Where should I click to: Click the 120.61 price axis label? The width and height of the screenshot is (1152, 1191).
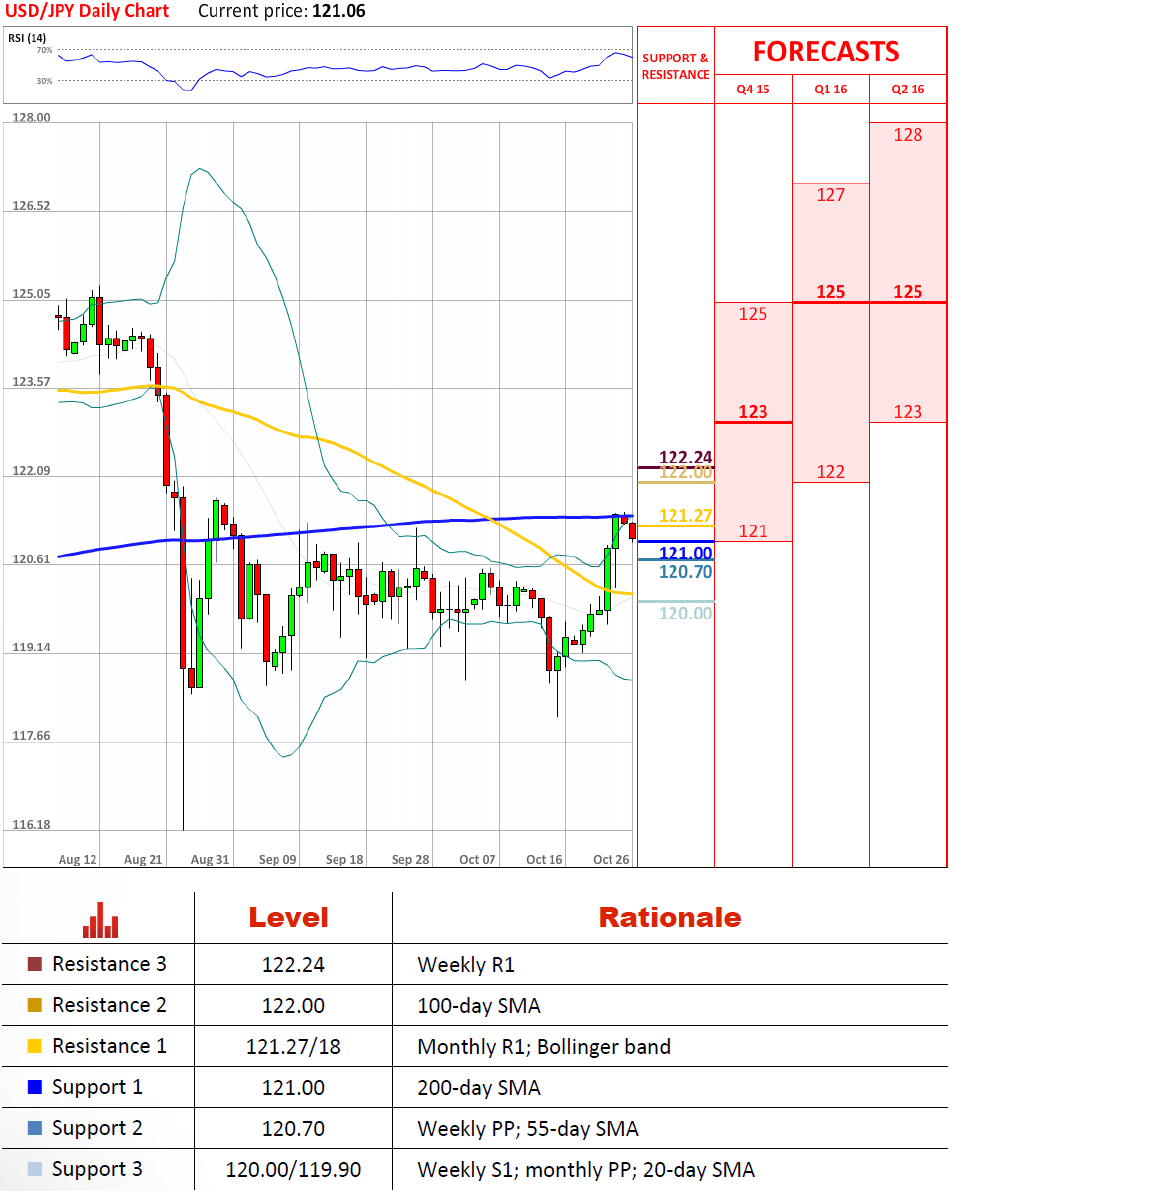(x=31, y=559)
